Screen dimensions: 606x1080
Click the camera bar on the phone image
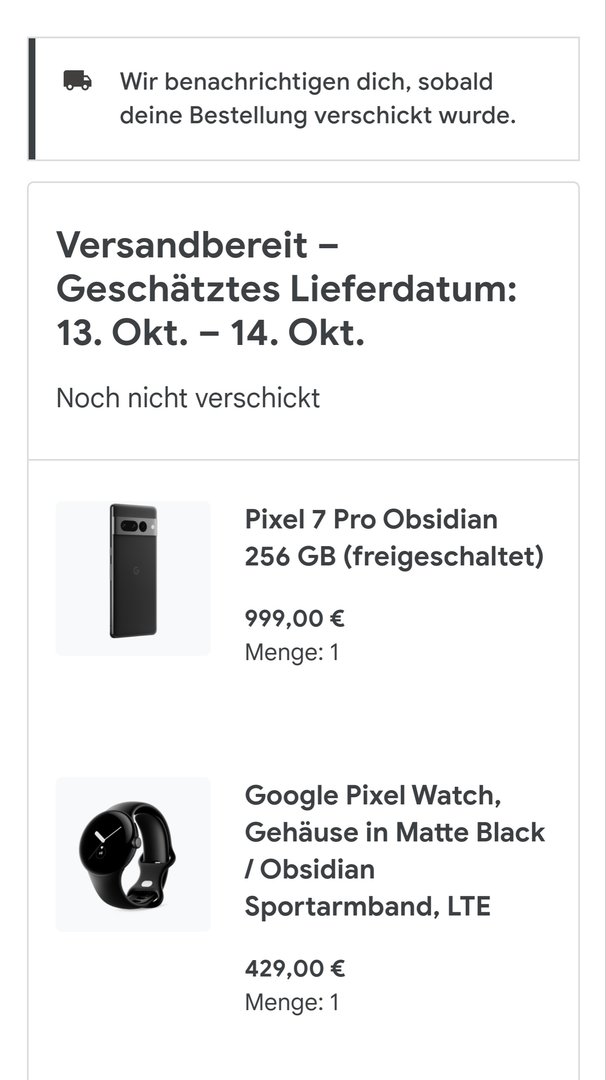(134, 526)
